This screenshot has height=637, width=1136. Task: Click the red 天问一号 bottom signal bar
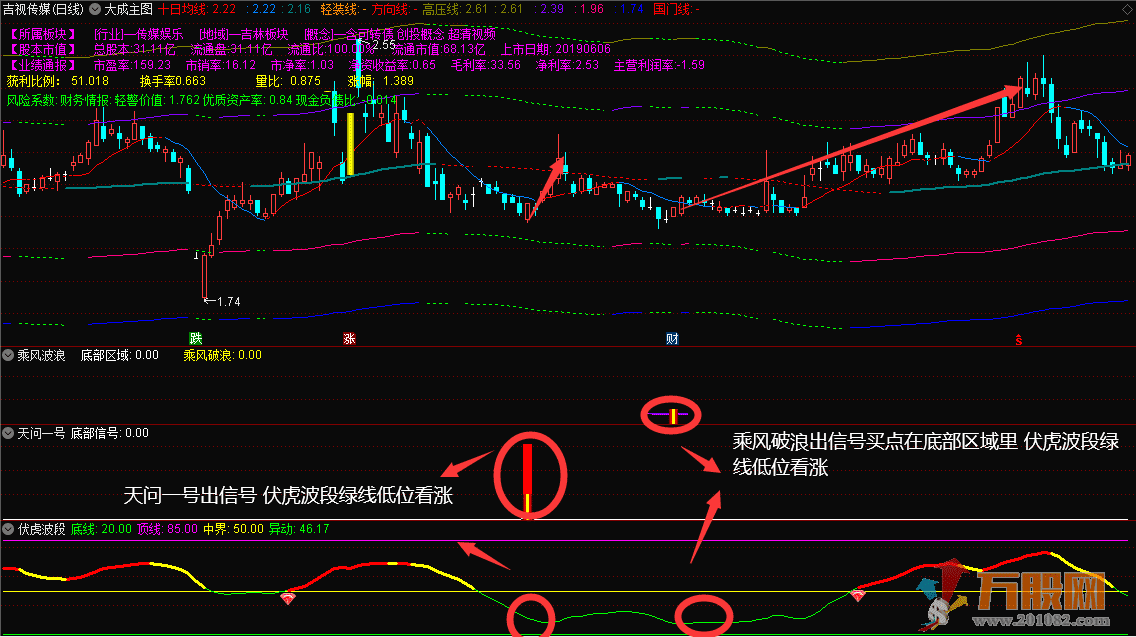[527, 479]
